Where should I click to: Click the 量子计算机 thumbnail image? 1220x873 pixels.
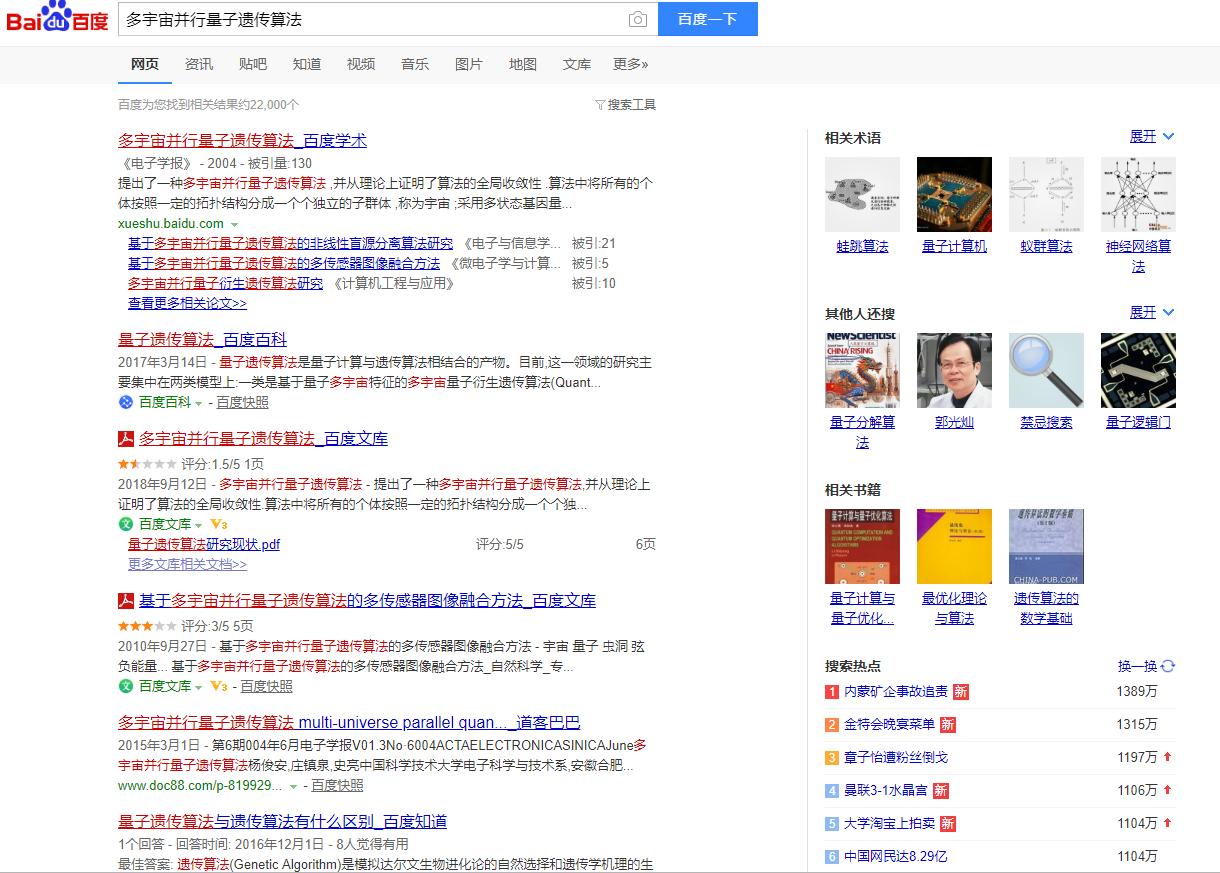tap(954, 194)
